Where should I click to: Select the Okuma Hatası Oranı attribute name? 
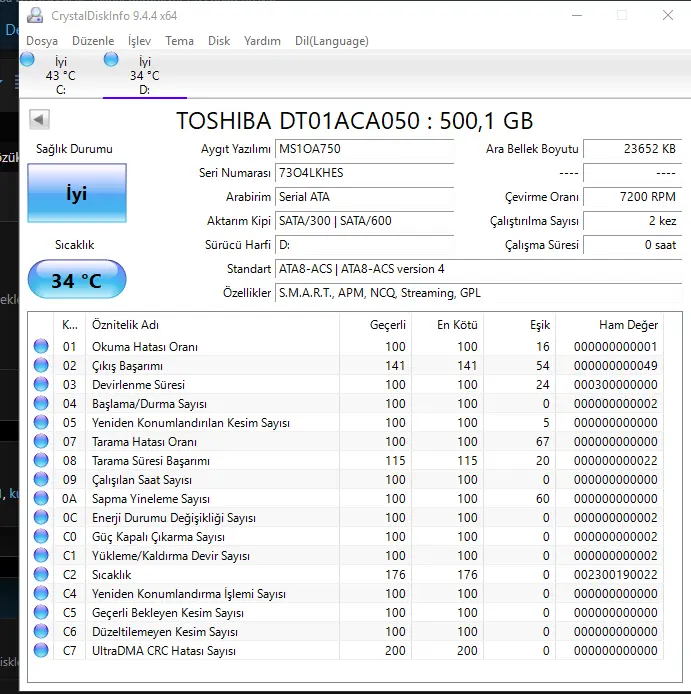(145, 347)
